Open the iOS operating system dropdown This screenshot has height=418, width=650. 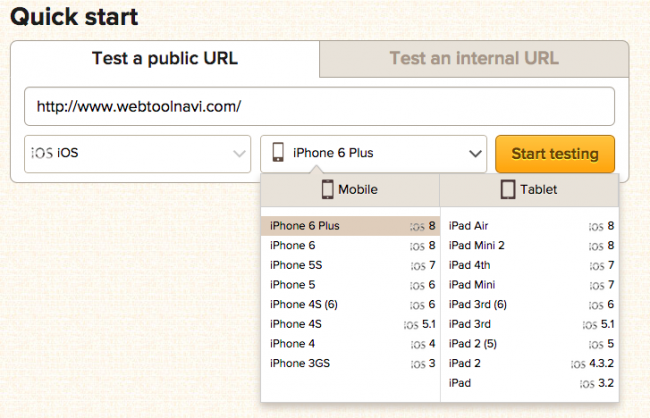pyautogui.click(x=138, y=154)
